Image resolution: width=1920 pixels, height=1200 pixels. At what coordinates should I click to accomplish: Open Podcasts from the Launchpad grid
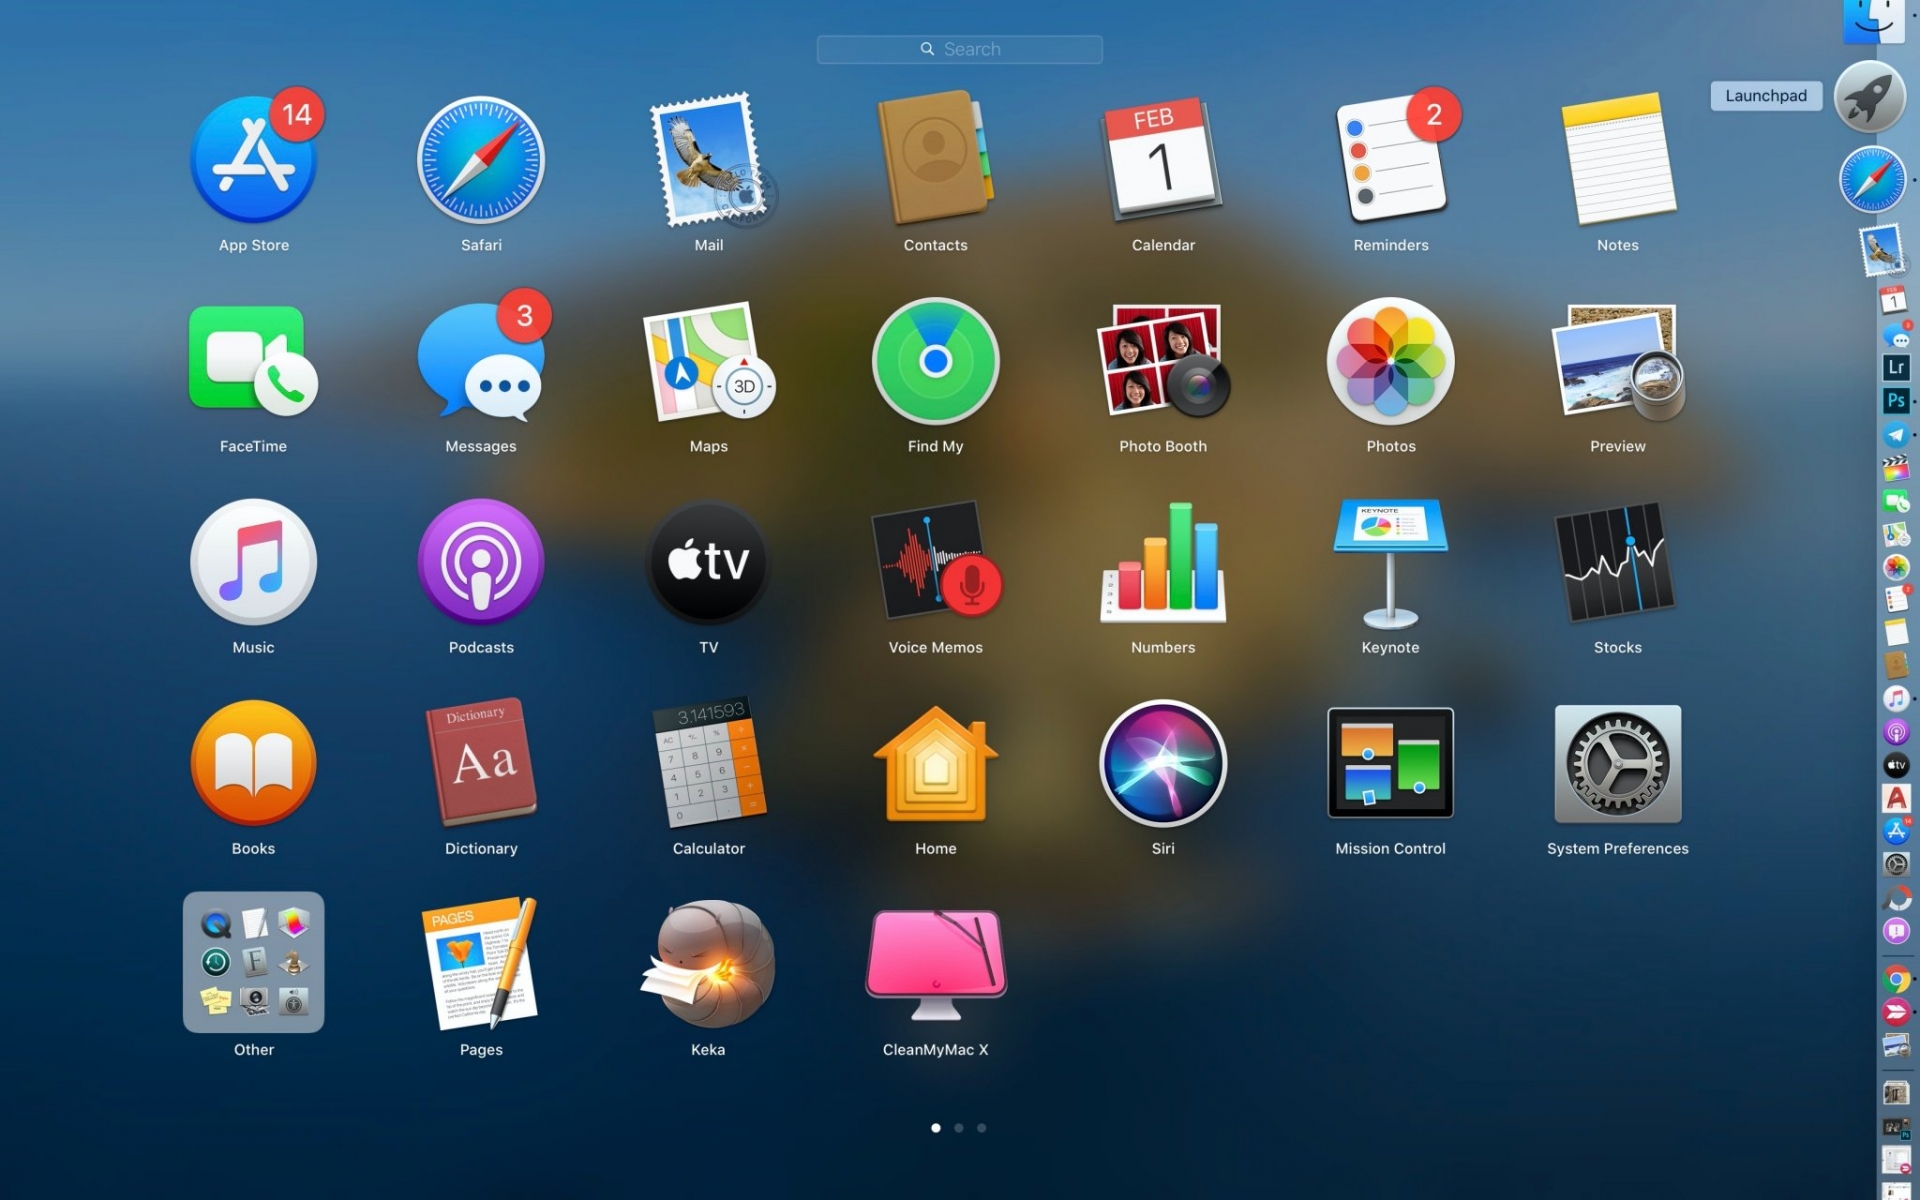(481, 562)
